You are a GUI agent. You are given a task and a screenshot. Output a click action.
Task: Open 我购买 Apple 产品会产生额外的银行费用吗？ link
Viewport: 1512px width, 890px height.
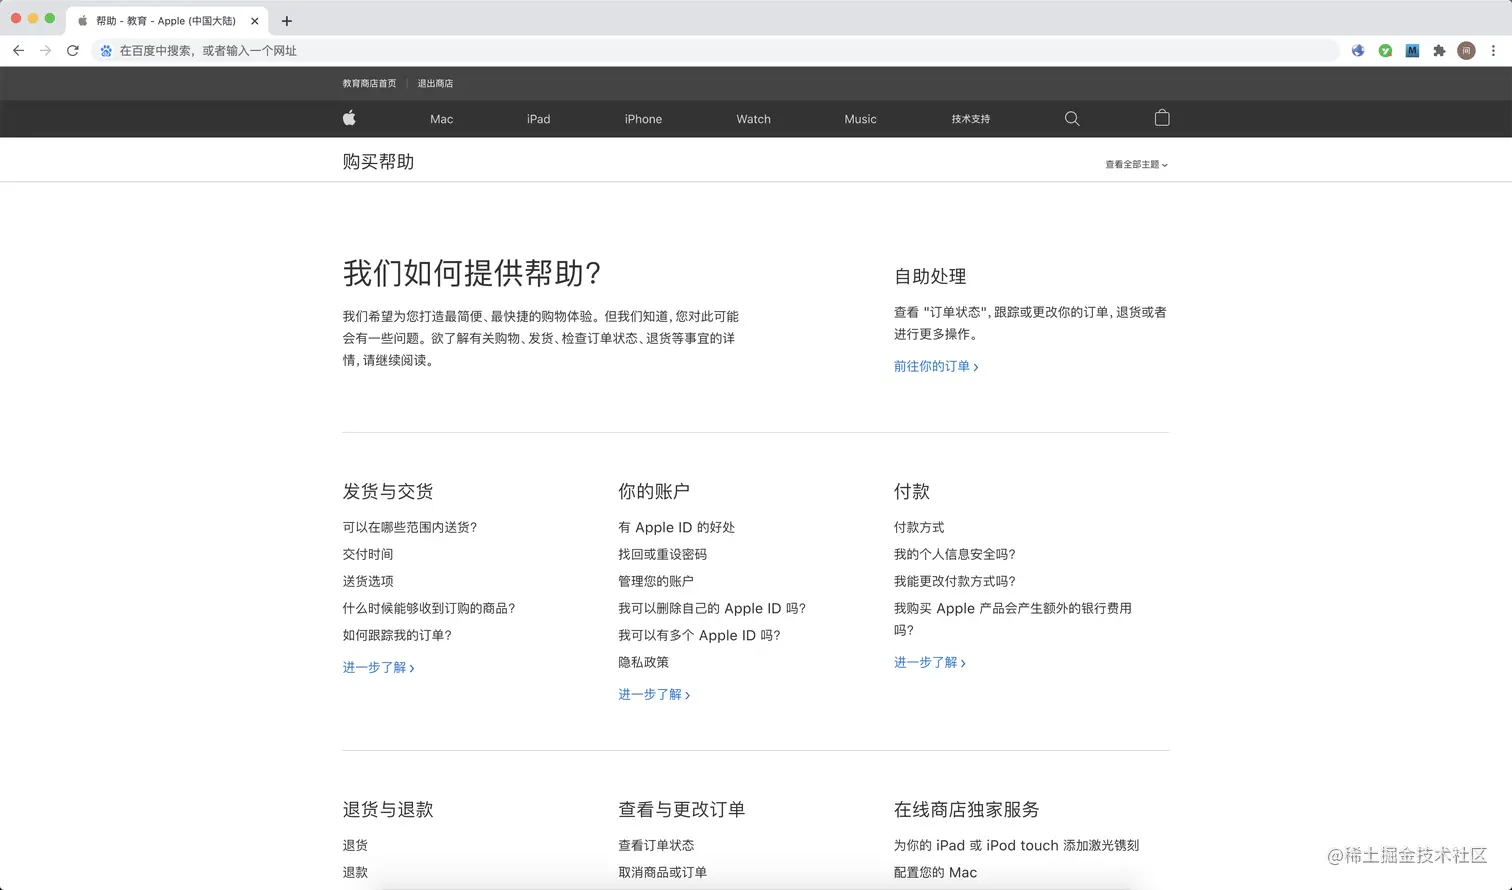click(1013, 620)
